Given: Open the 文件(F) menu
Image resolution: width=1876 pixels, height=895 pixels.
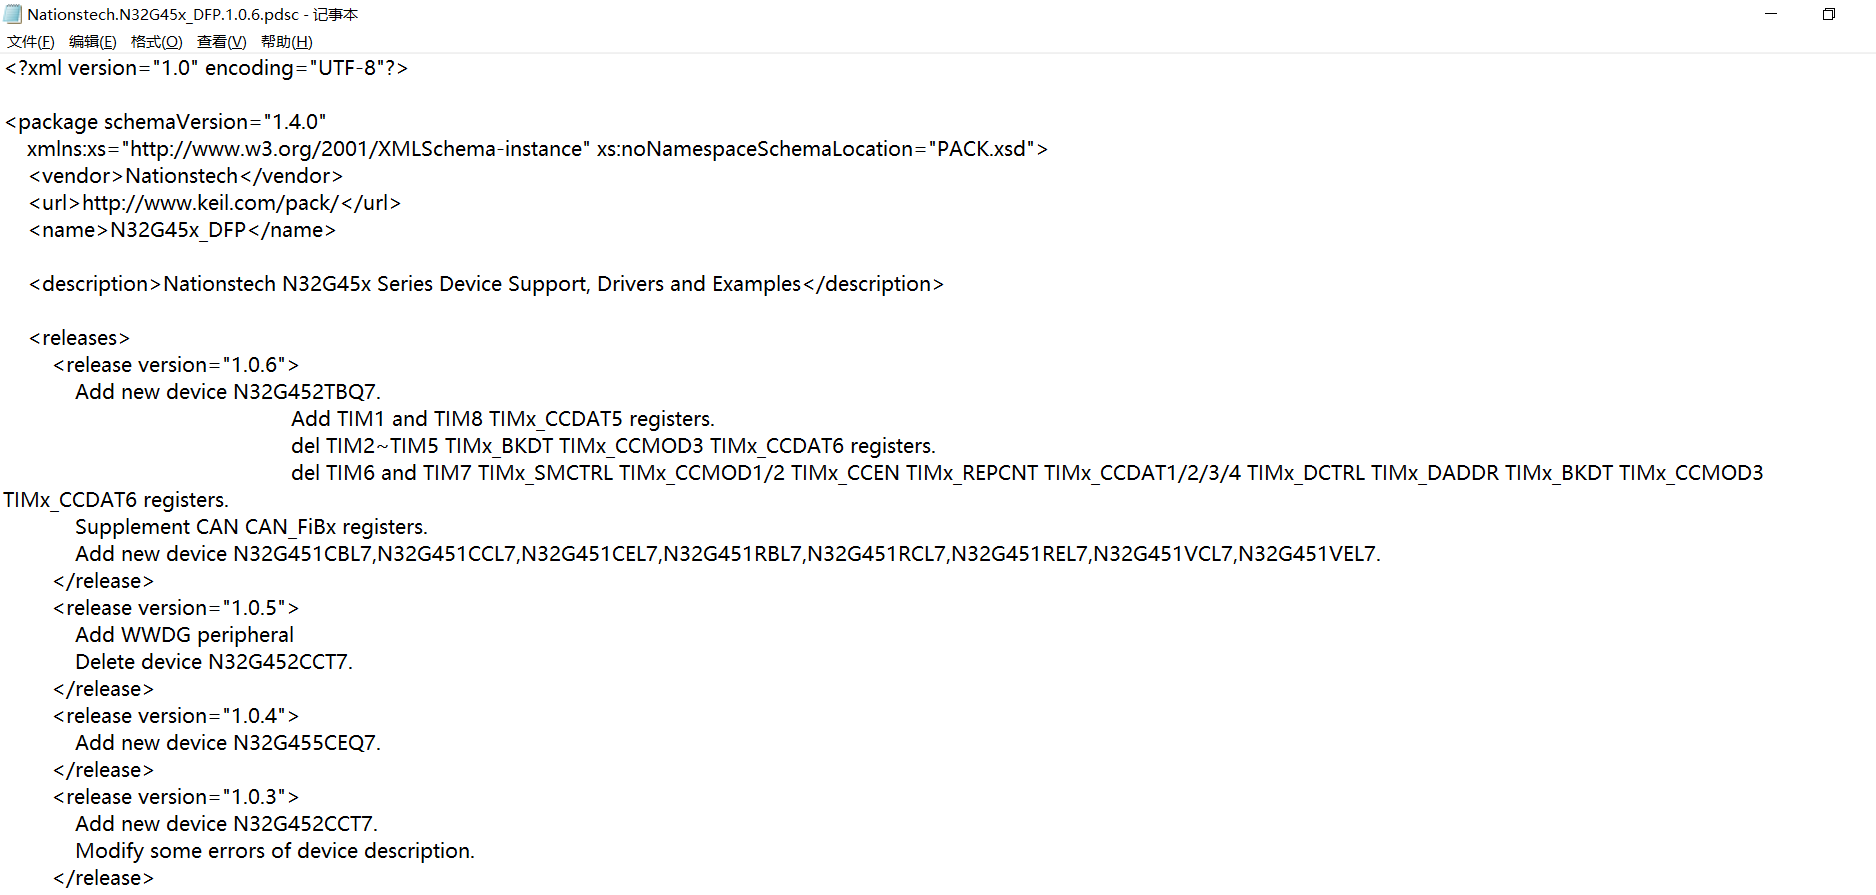Looking at the screenshot, I should click(x=31, y=42).
